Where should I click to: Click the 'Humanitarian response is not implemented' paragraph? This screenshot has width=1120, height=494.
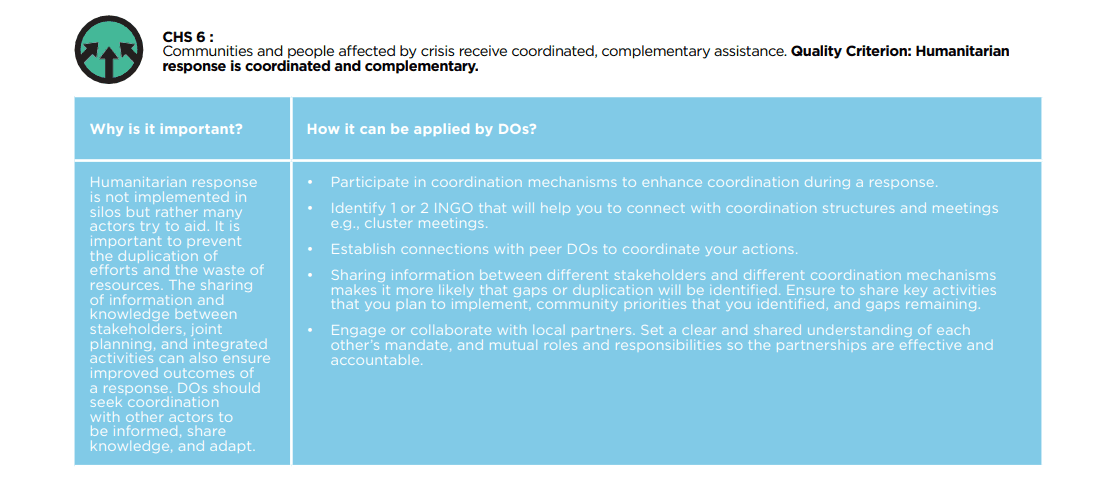point(177,314)
